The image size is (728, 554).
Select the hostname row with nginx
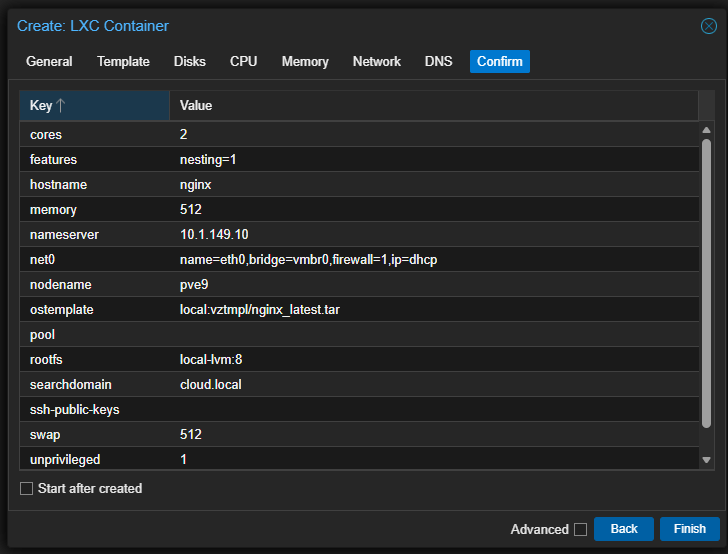click(360, 185)
